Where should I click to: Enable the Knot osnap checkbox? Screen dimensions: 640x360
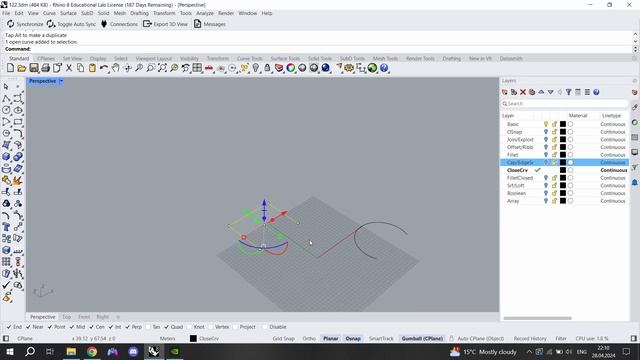189,327
